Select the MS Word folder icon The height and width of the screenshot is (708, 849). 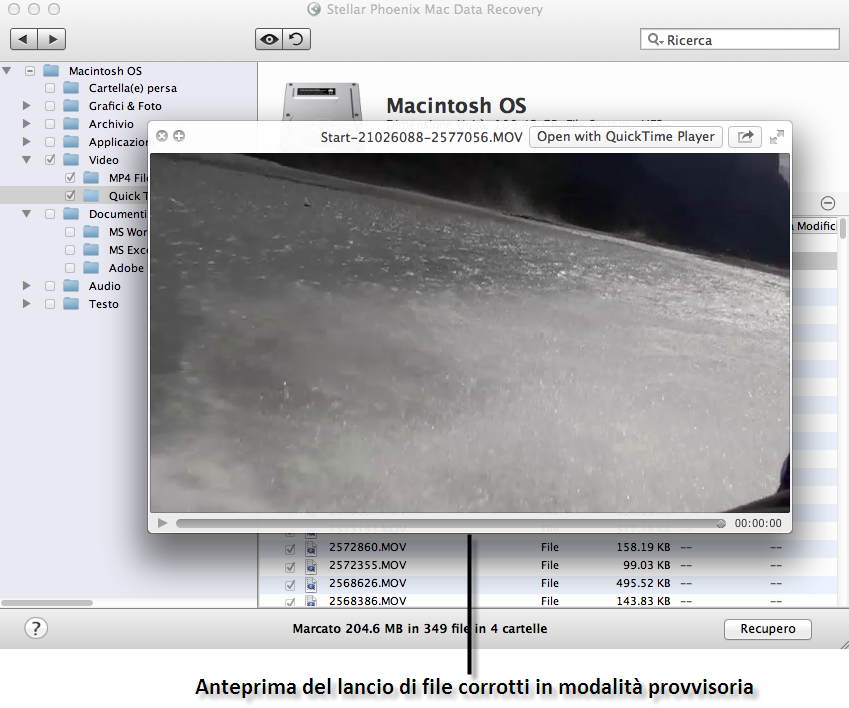coord(91,231)
